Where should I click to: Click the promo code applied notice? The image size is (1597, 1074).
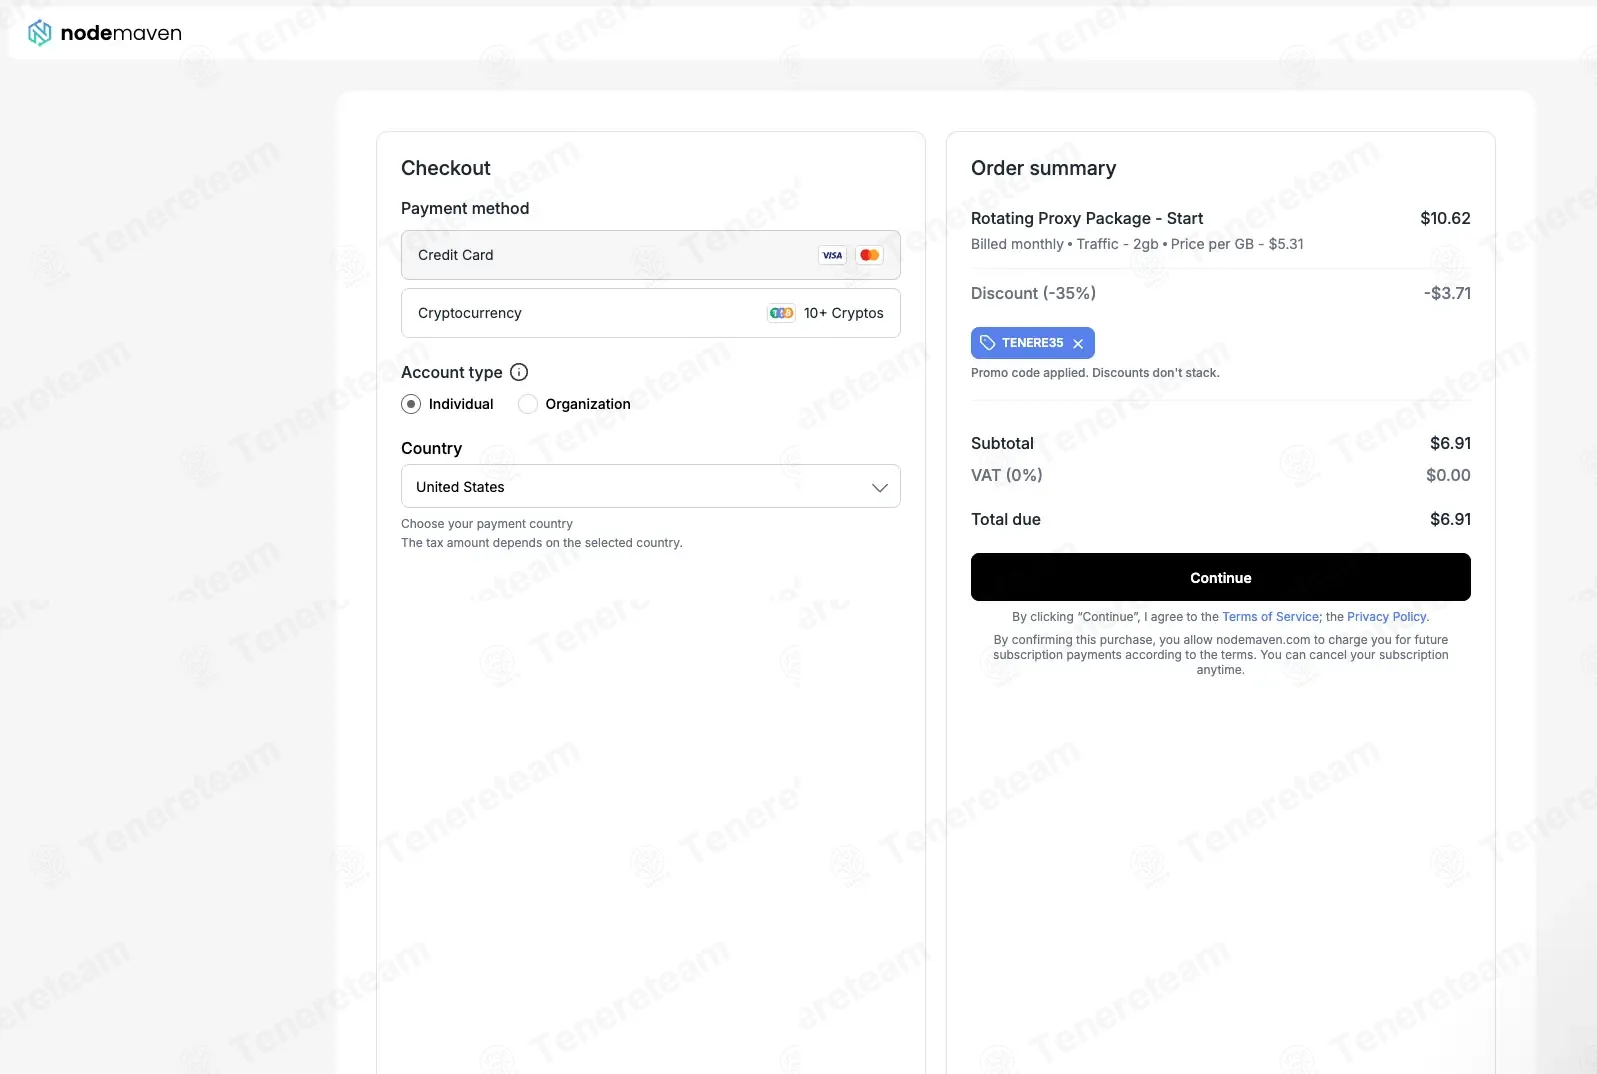pyautogui.click(x=1095, y=373)
